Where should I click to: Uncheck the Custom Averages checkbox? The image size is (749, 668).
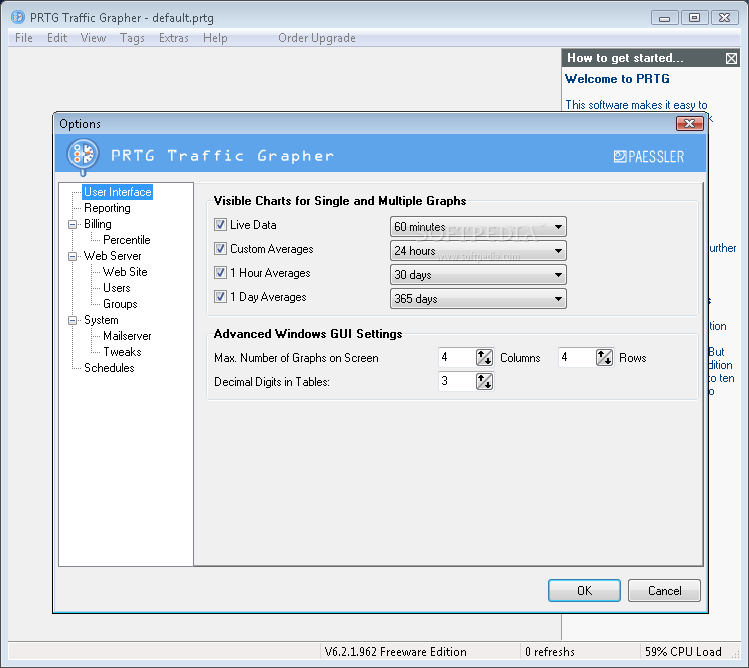(x=220, y=248)
